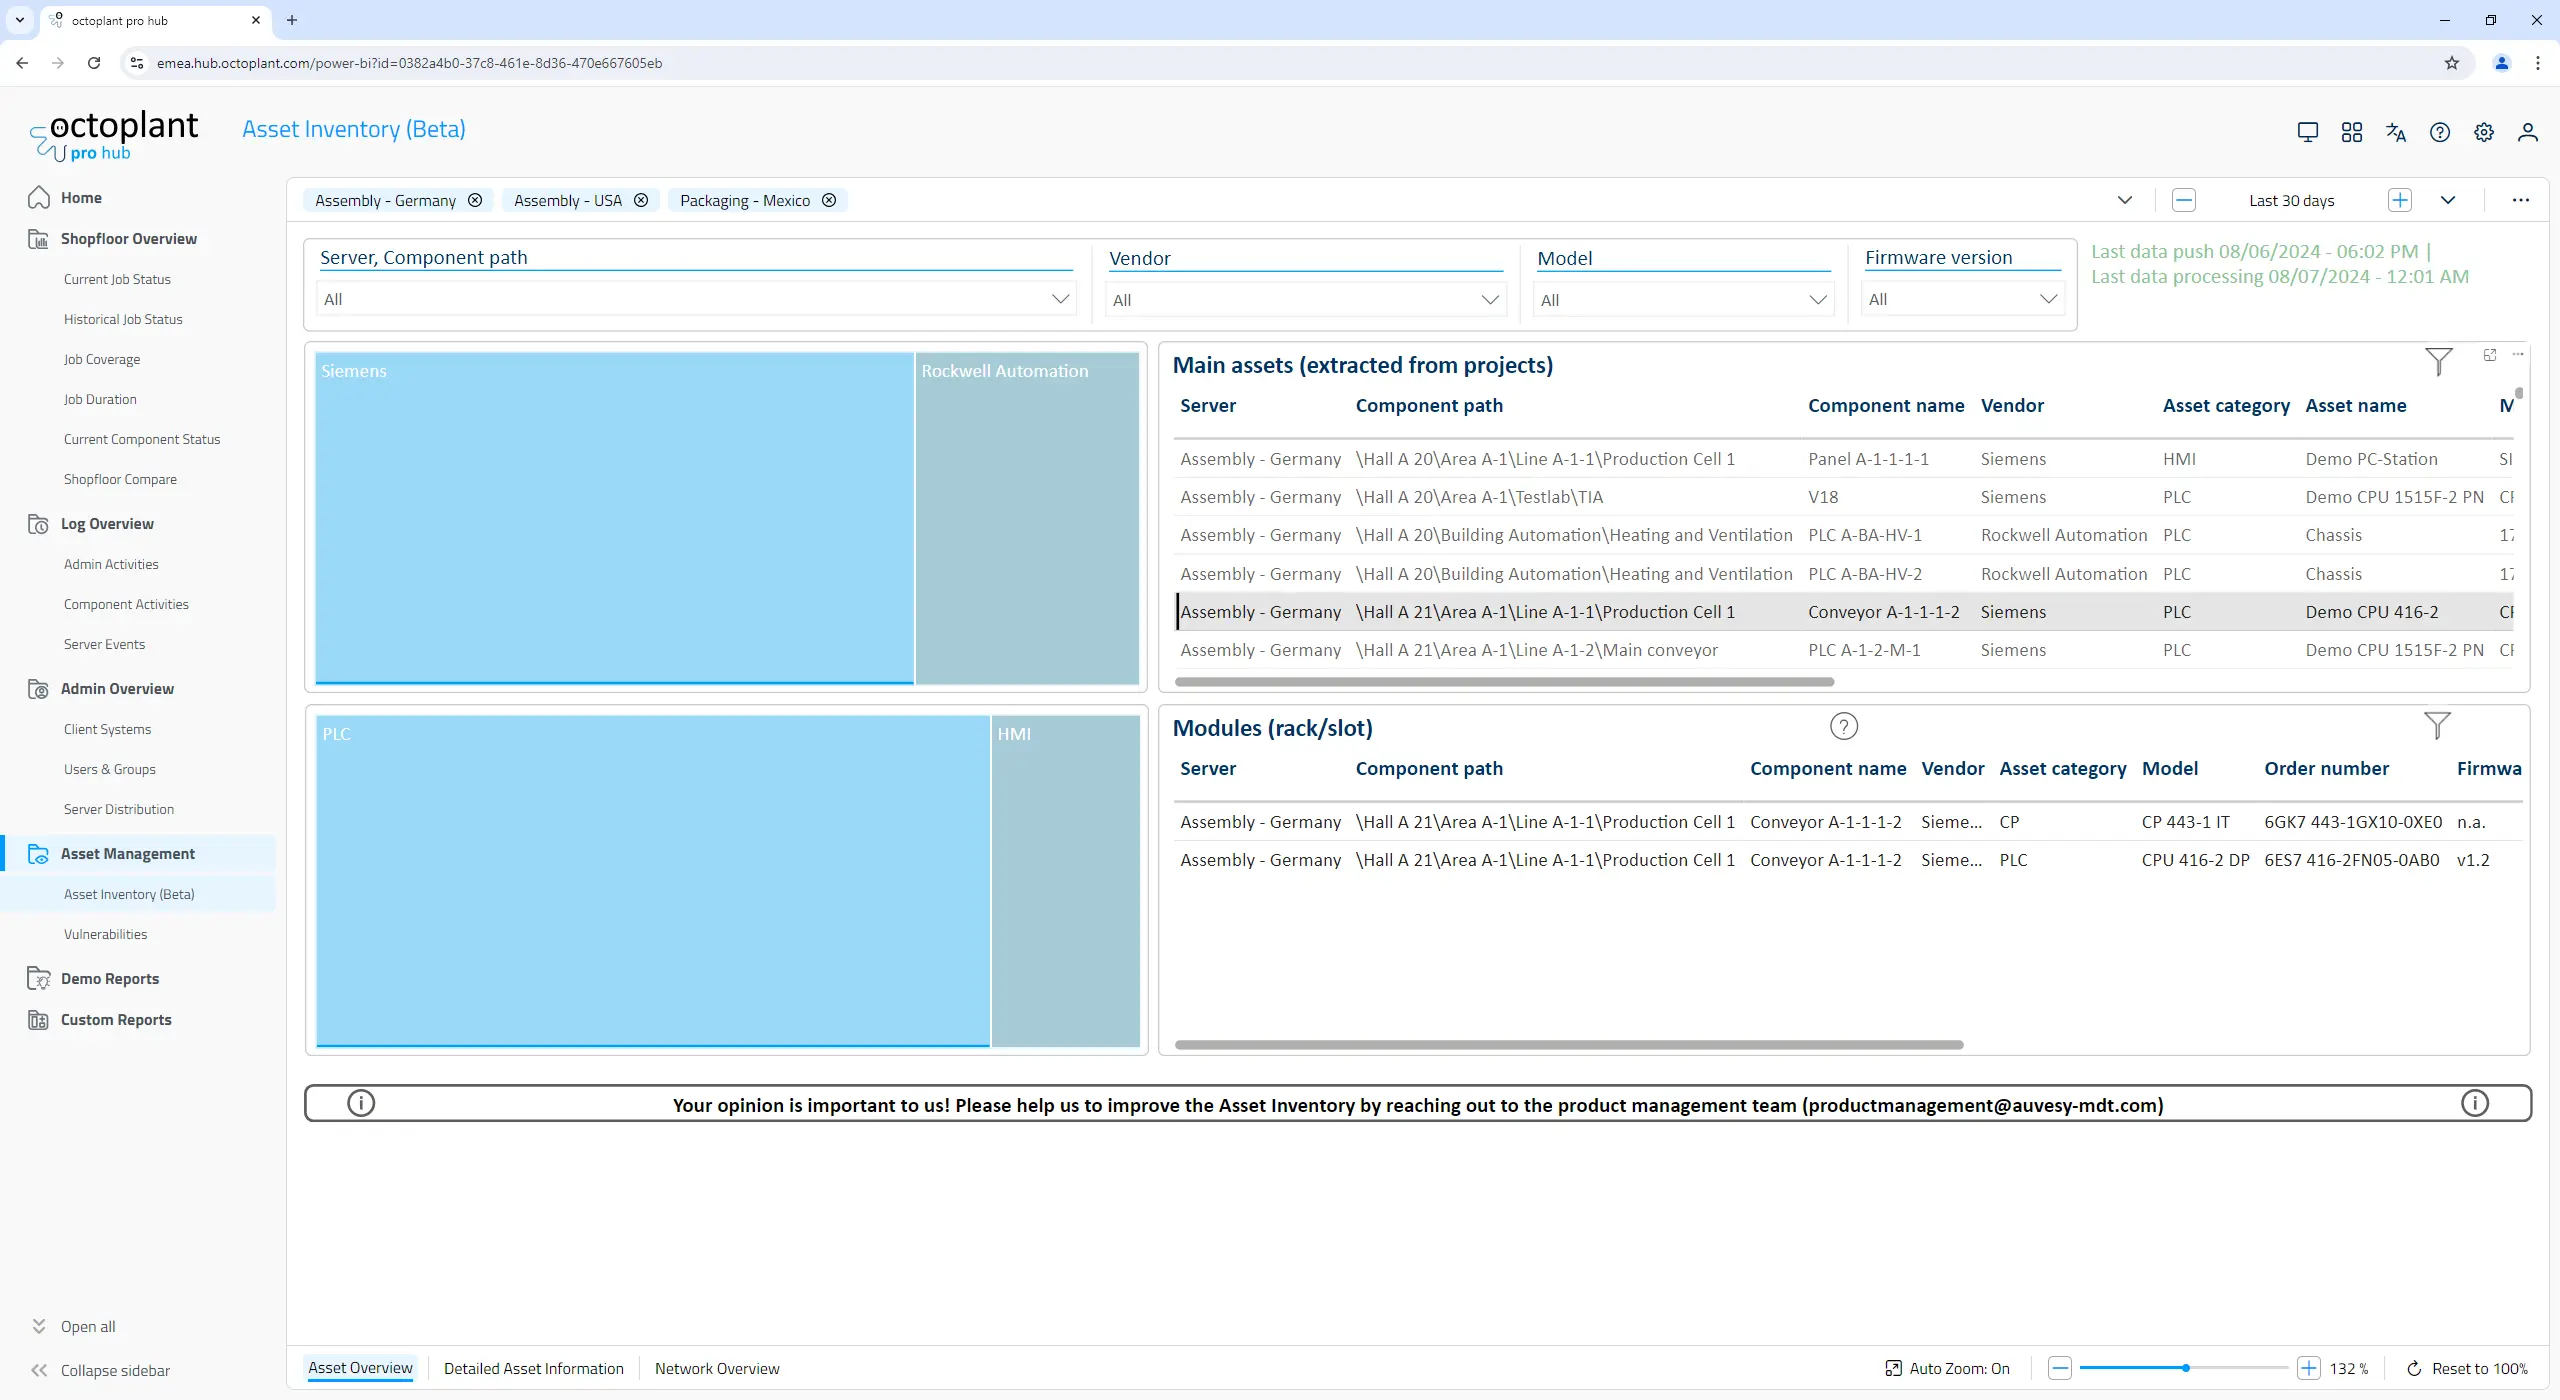Click the Asset Inventory (Beta) sidebar icon
This screenshot has width=2560, height=1400.
coord(129,893)
